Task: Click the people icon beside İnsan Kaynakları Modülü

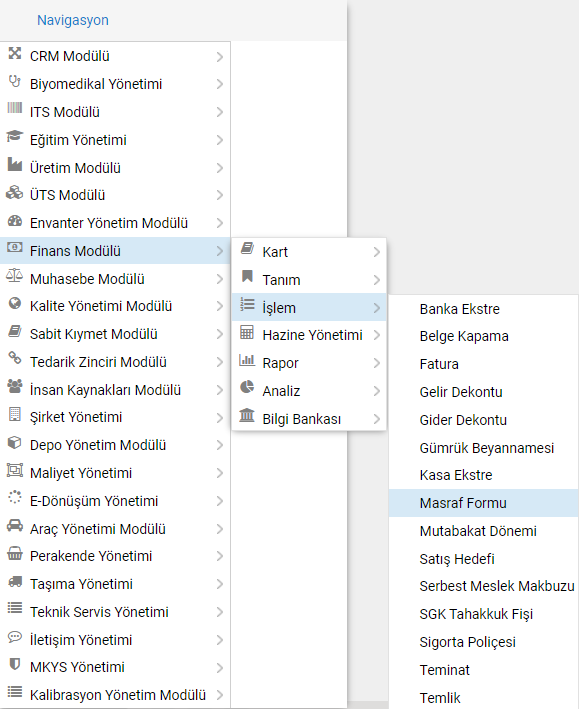Action: coord(14,386)
